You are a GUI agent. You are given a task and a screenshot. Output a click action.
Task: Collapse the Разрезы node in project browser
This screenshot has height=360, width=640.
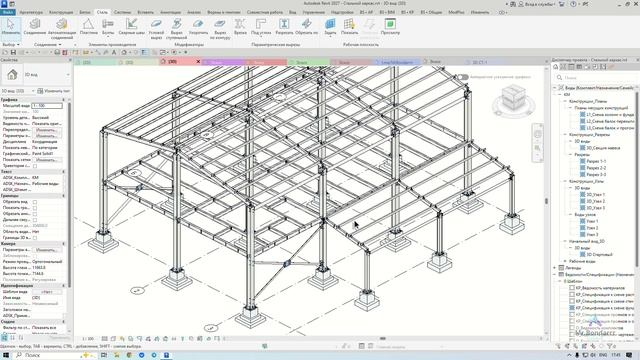(x=571, y=154)
